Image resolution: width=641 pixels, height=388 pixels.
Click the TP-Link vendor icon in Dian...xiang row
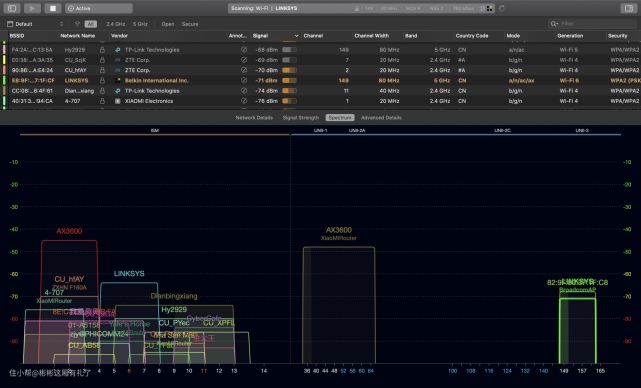117,91
